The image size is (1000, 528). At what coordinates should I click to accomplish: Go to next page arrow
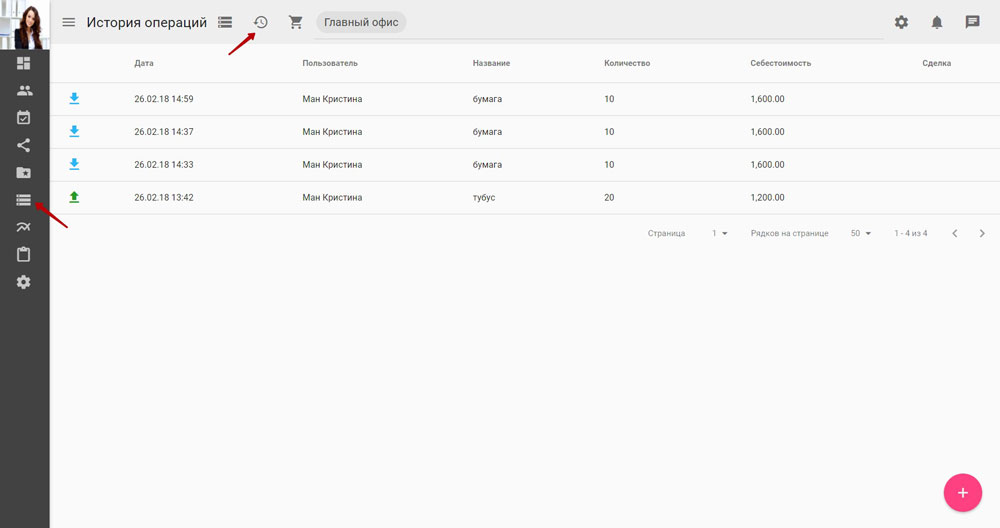[x=982, y=233]
